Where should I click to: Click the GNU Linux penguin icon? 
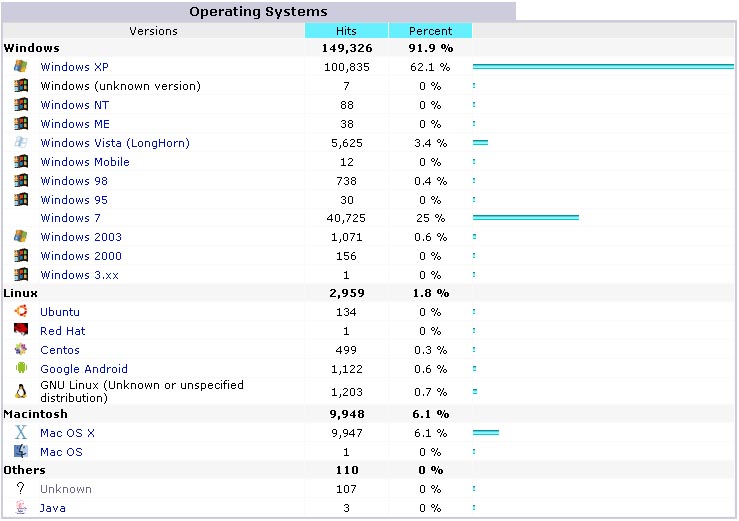21,391
